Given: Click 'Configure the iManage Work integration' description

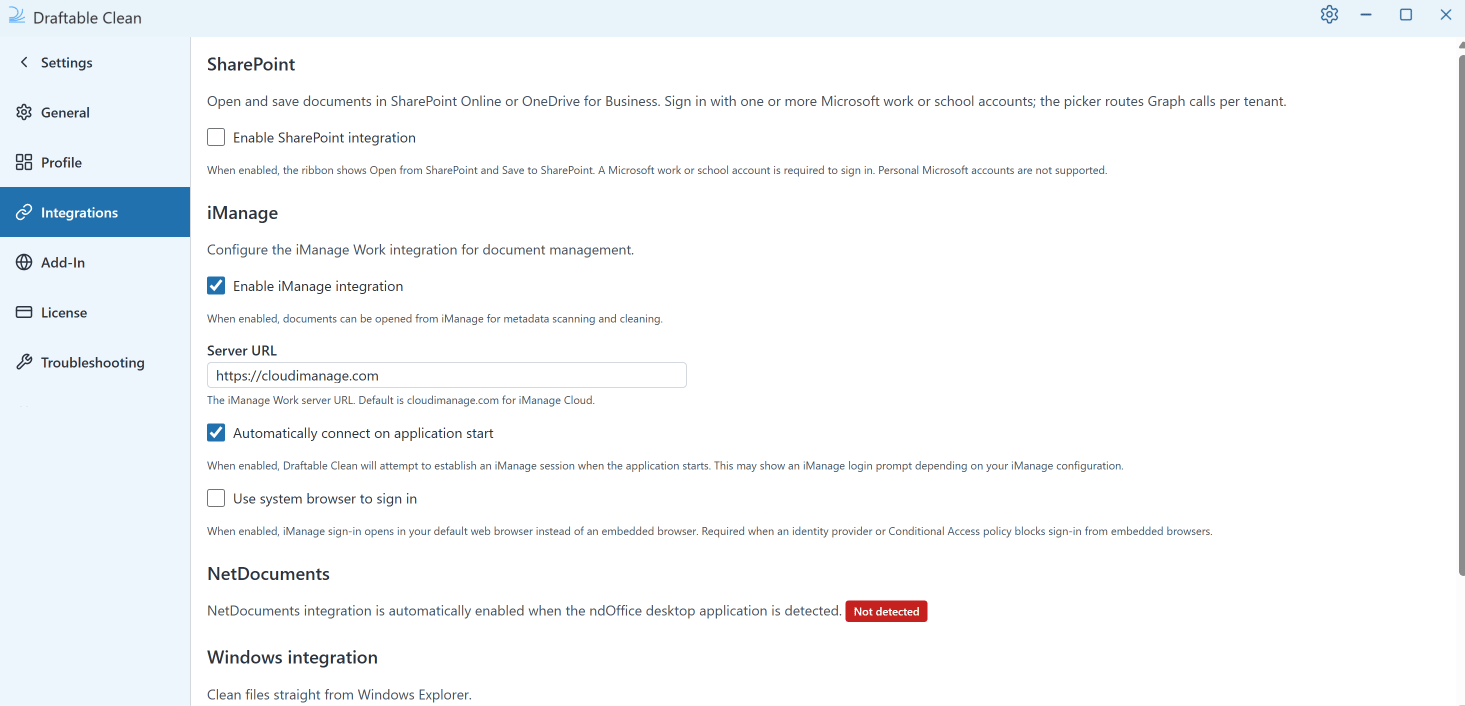Looking at the screenshot, I should (420, 249).
